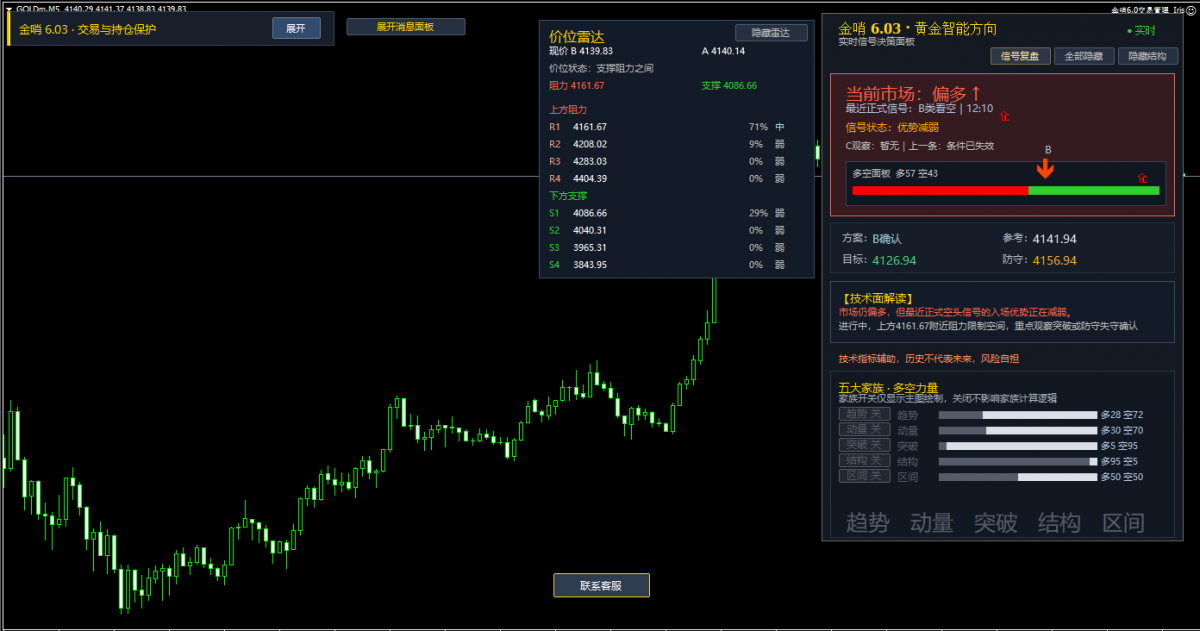Click the 金哨6.0交易管理 label at top right

(x=1140, y=10)
